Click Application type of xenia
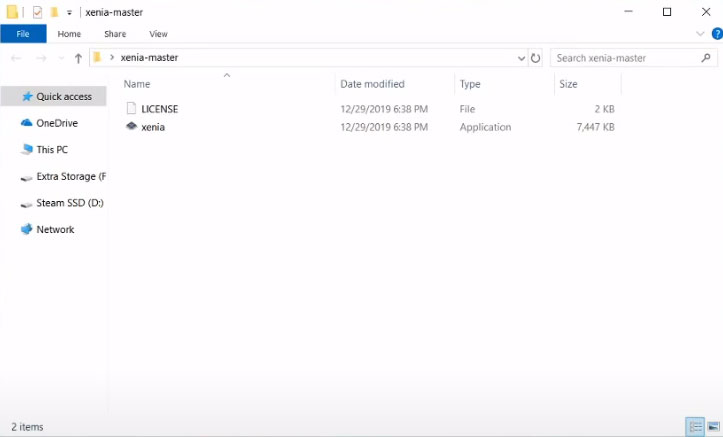723x437 pixels. pyautogui.click(x=485, y=127)
